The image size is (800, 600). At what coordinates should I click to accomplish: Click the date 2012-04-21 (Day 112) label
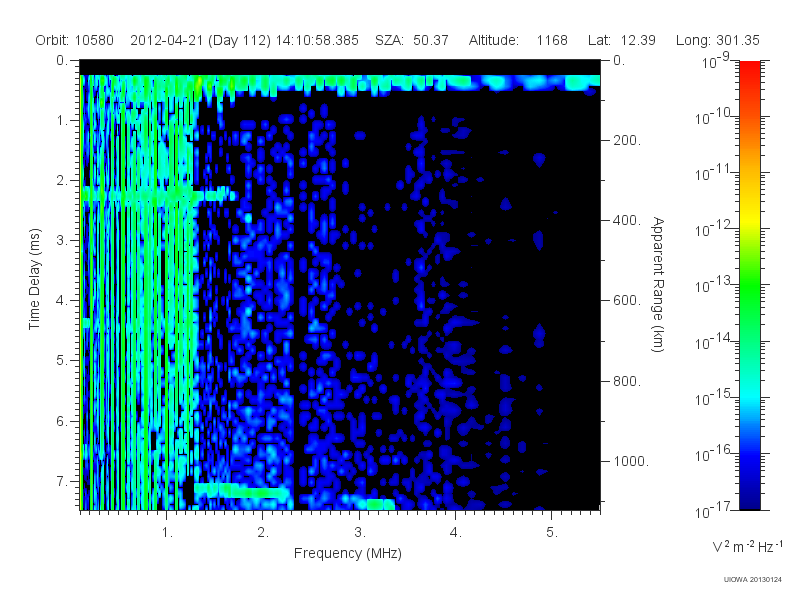[x=201, y=40]
